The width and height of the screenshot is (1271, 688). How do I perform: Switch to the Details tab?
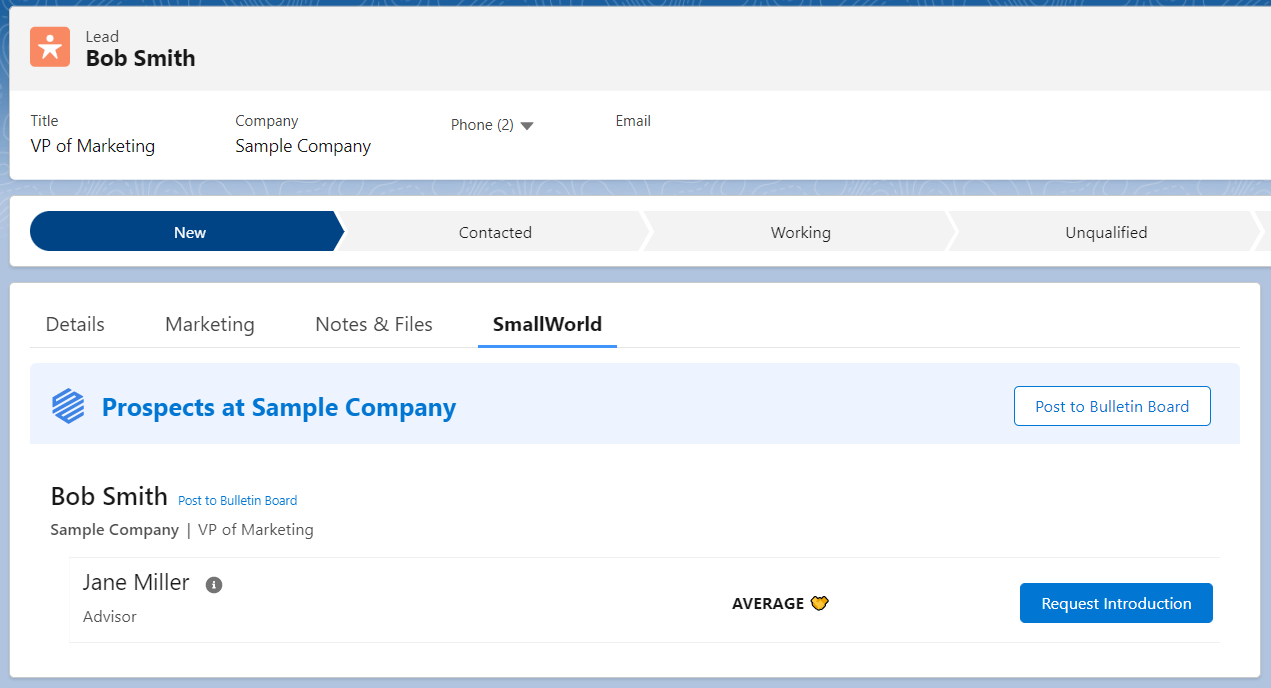(x=74, y=324)
